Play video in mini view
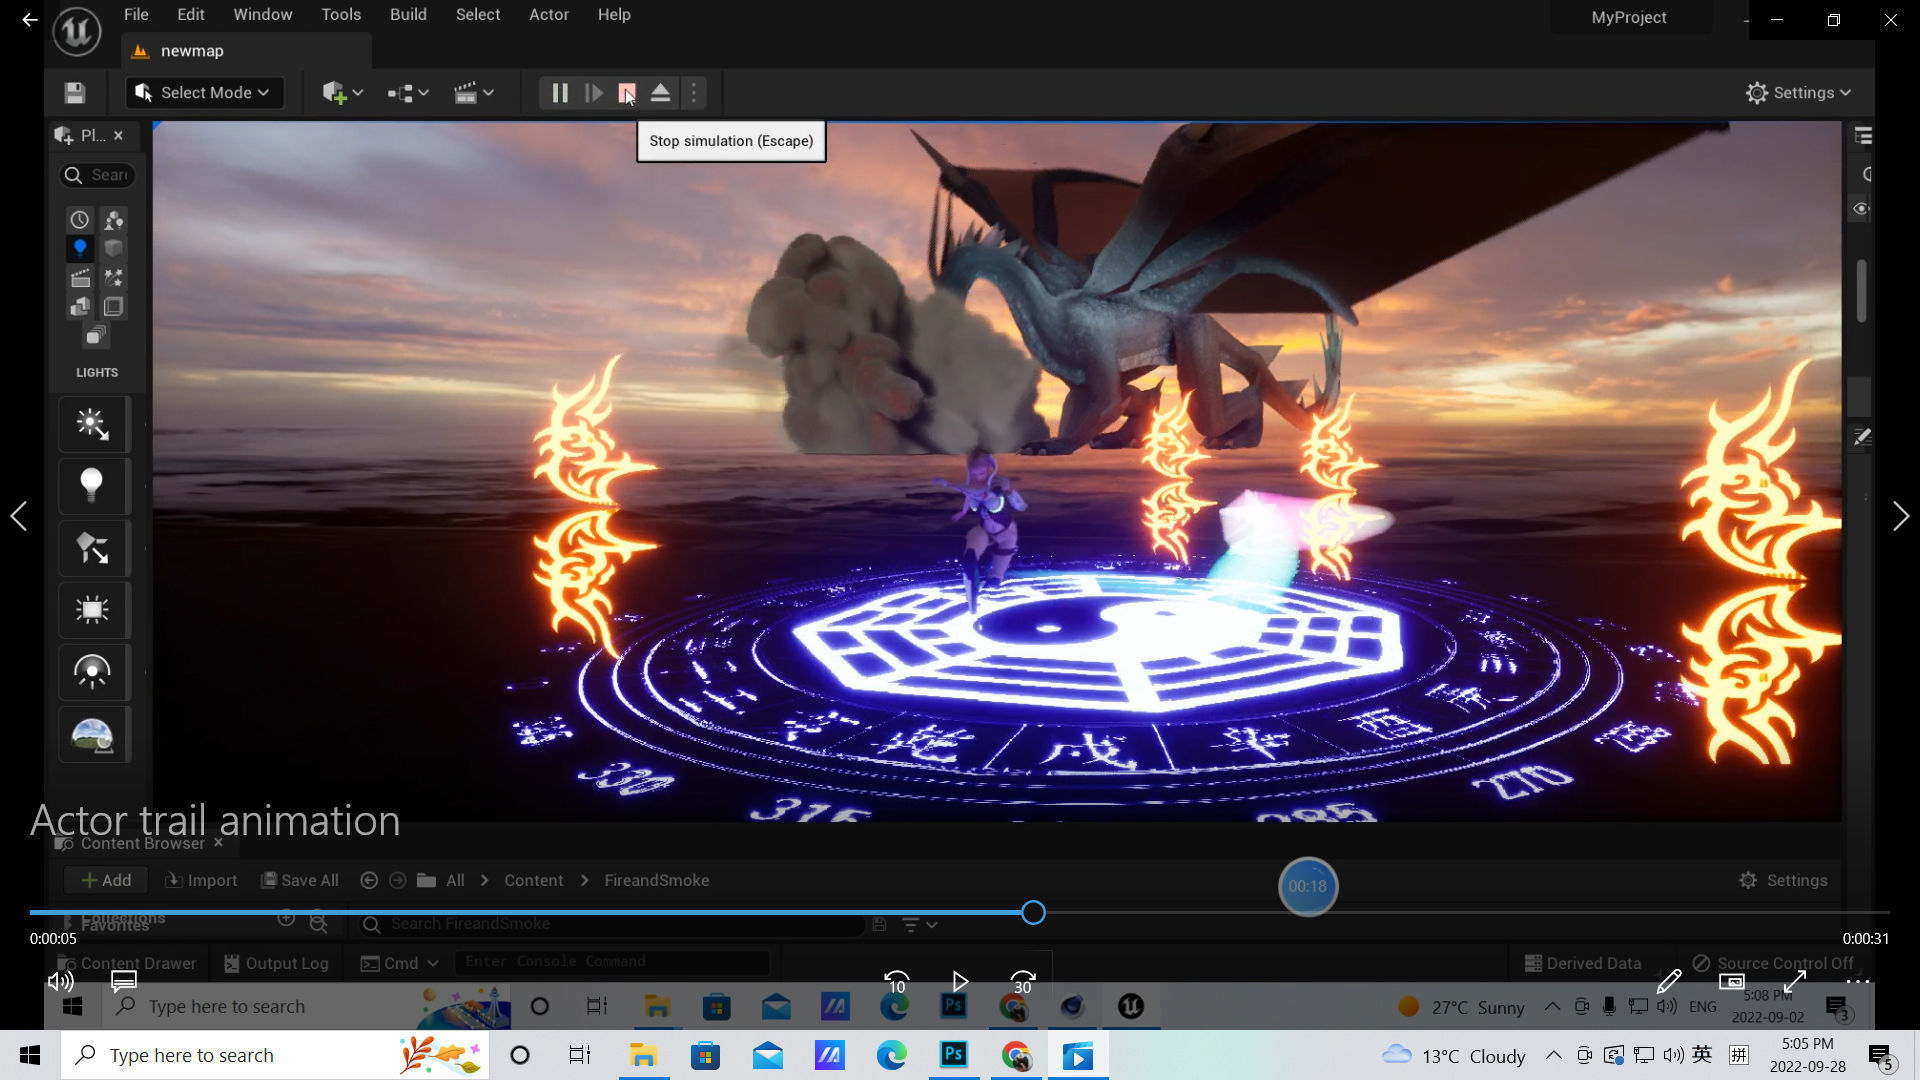This screenshot has height=1080, width=1920. point(1731,982)
